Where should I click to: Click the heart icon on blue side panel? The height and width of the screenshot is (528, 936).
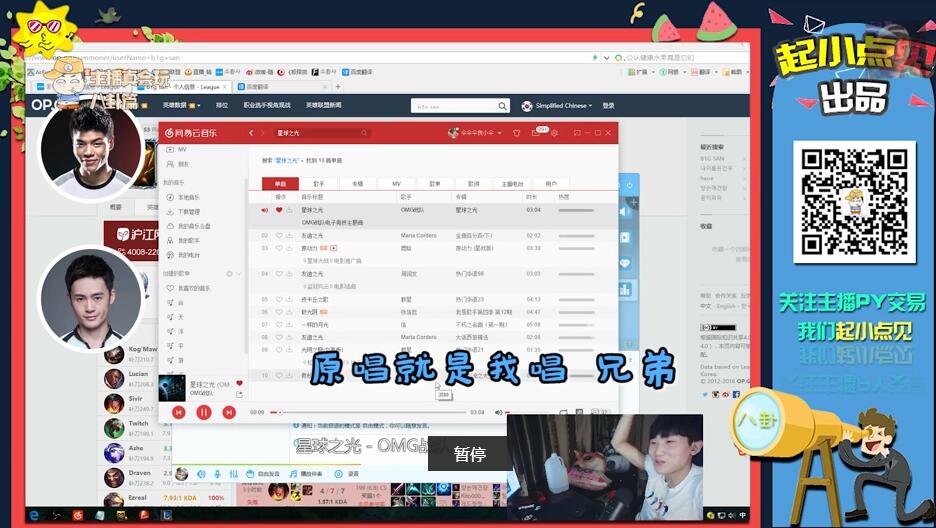point(625,264)
